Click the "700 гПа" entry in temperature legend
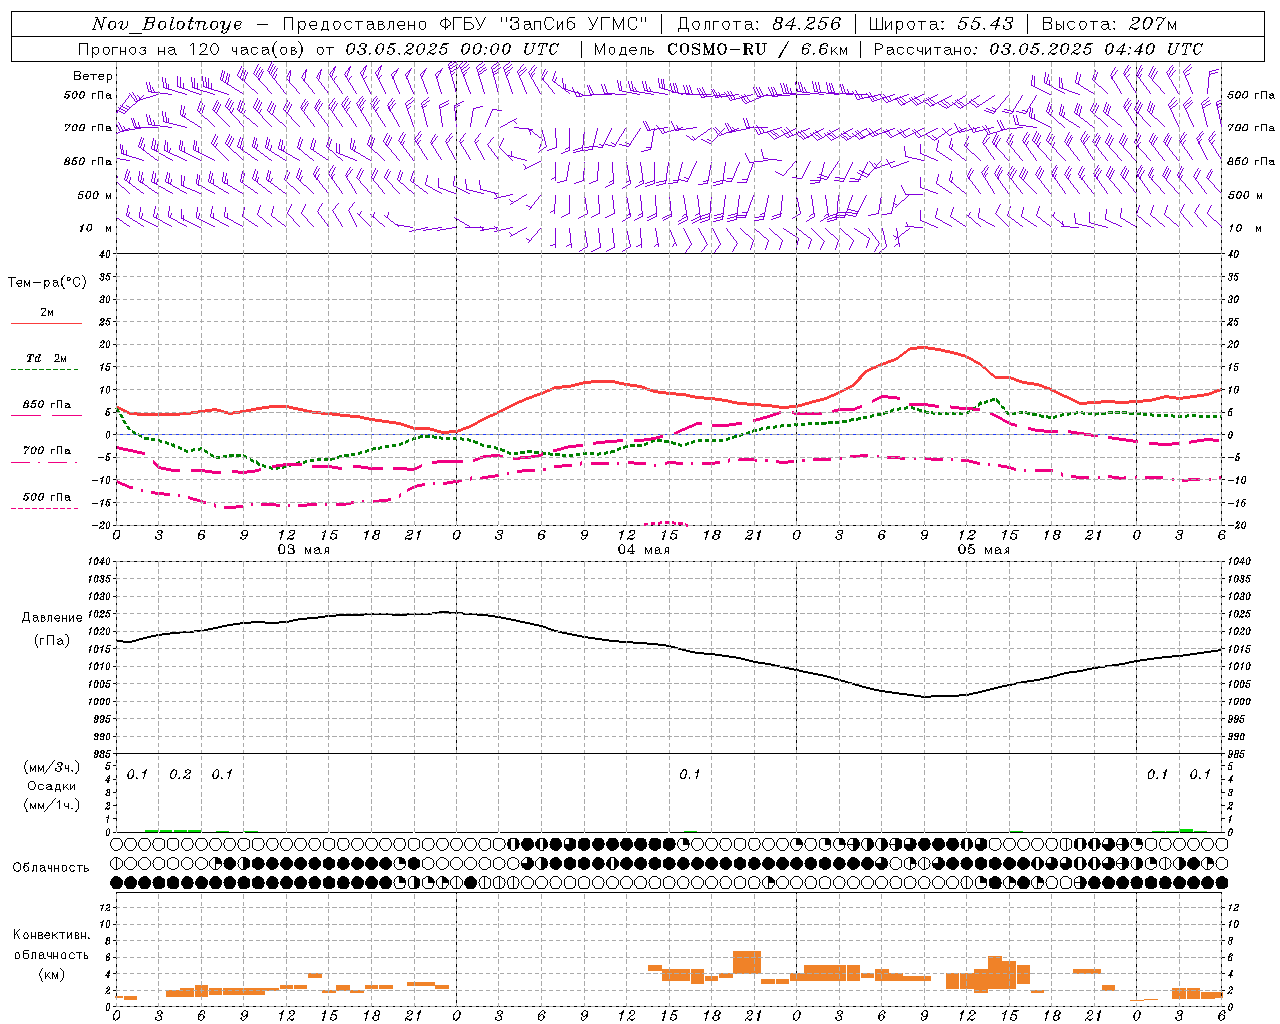The image size is (1280, 1024). [47, 451]
